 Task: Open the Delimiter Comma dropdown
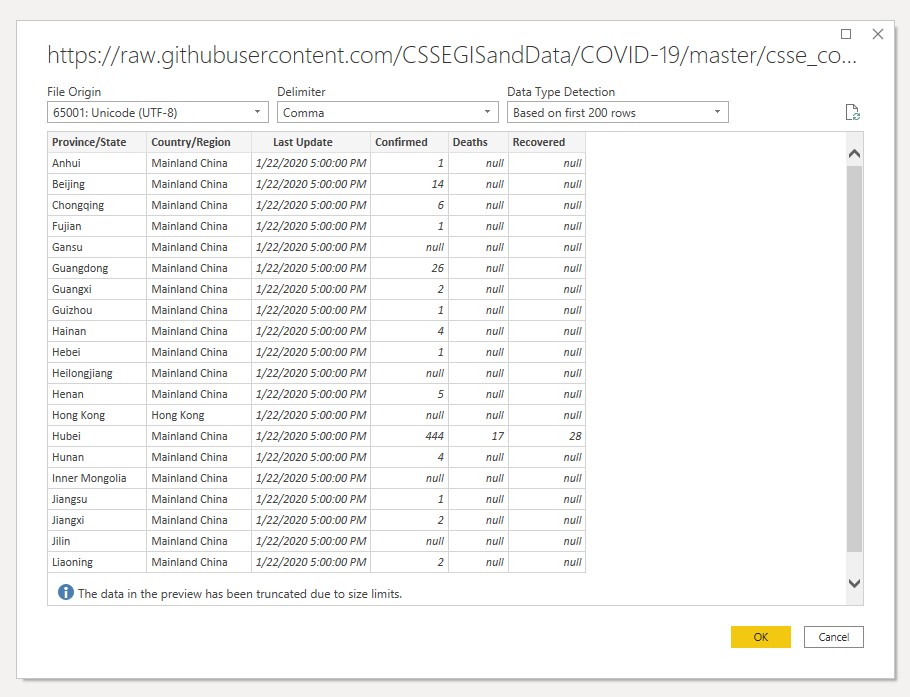[387, 112]
